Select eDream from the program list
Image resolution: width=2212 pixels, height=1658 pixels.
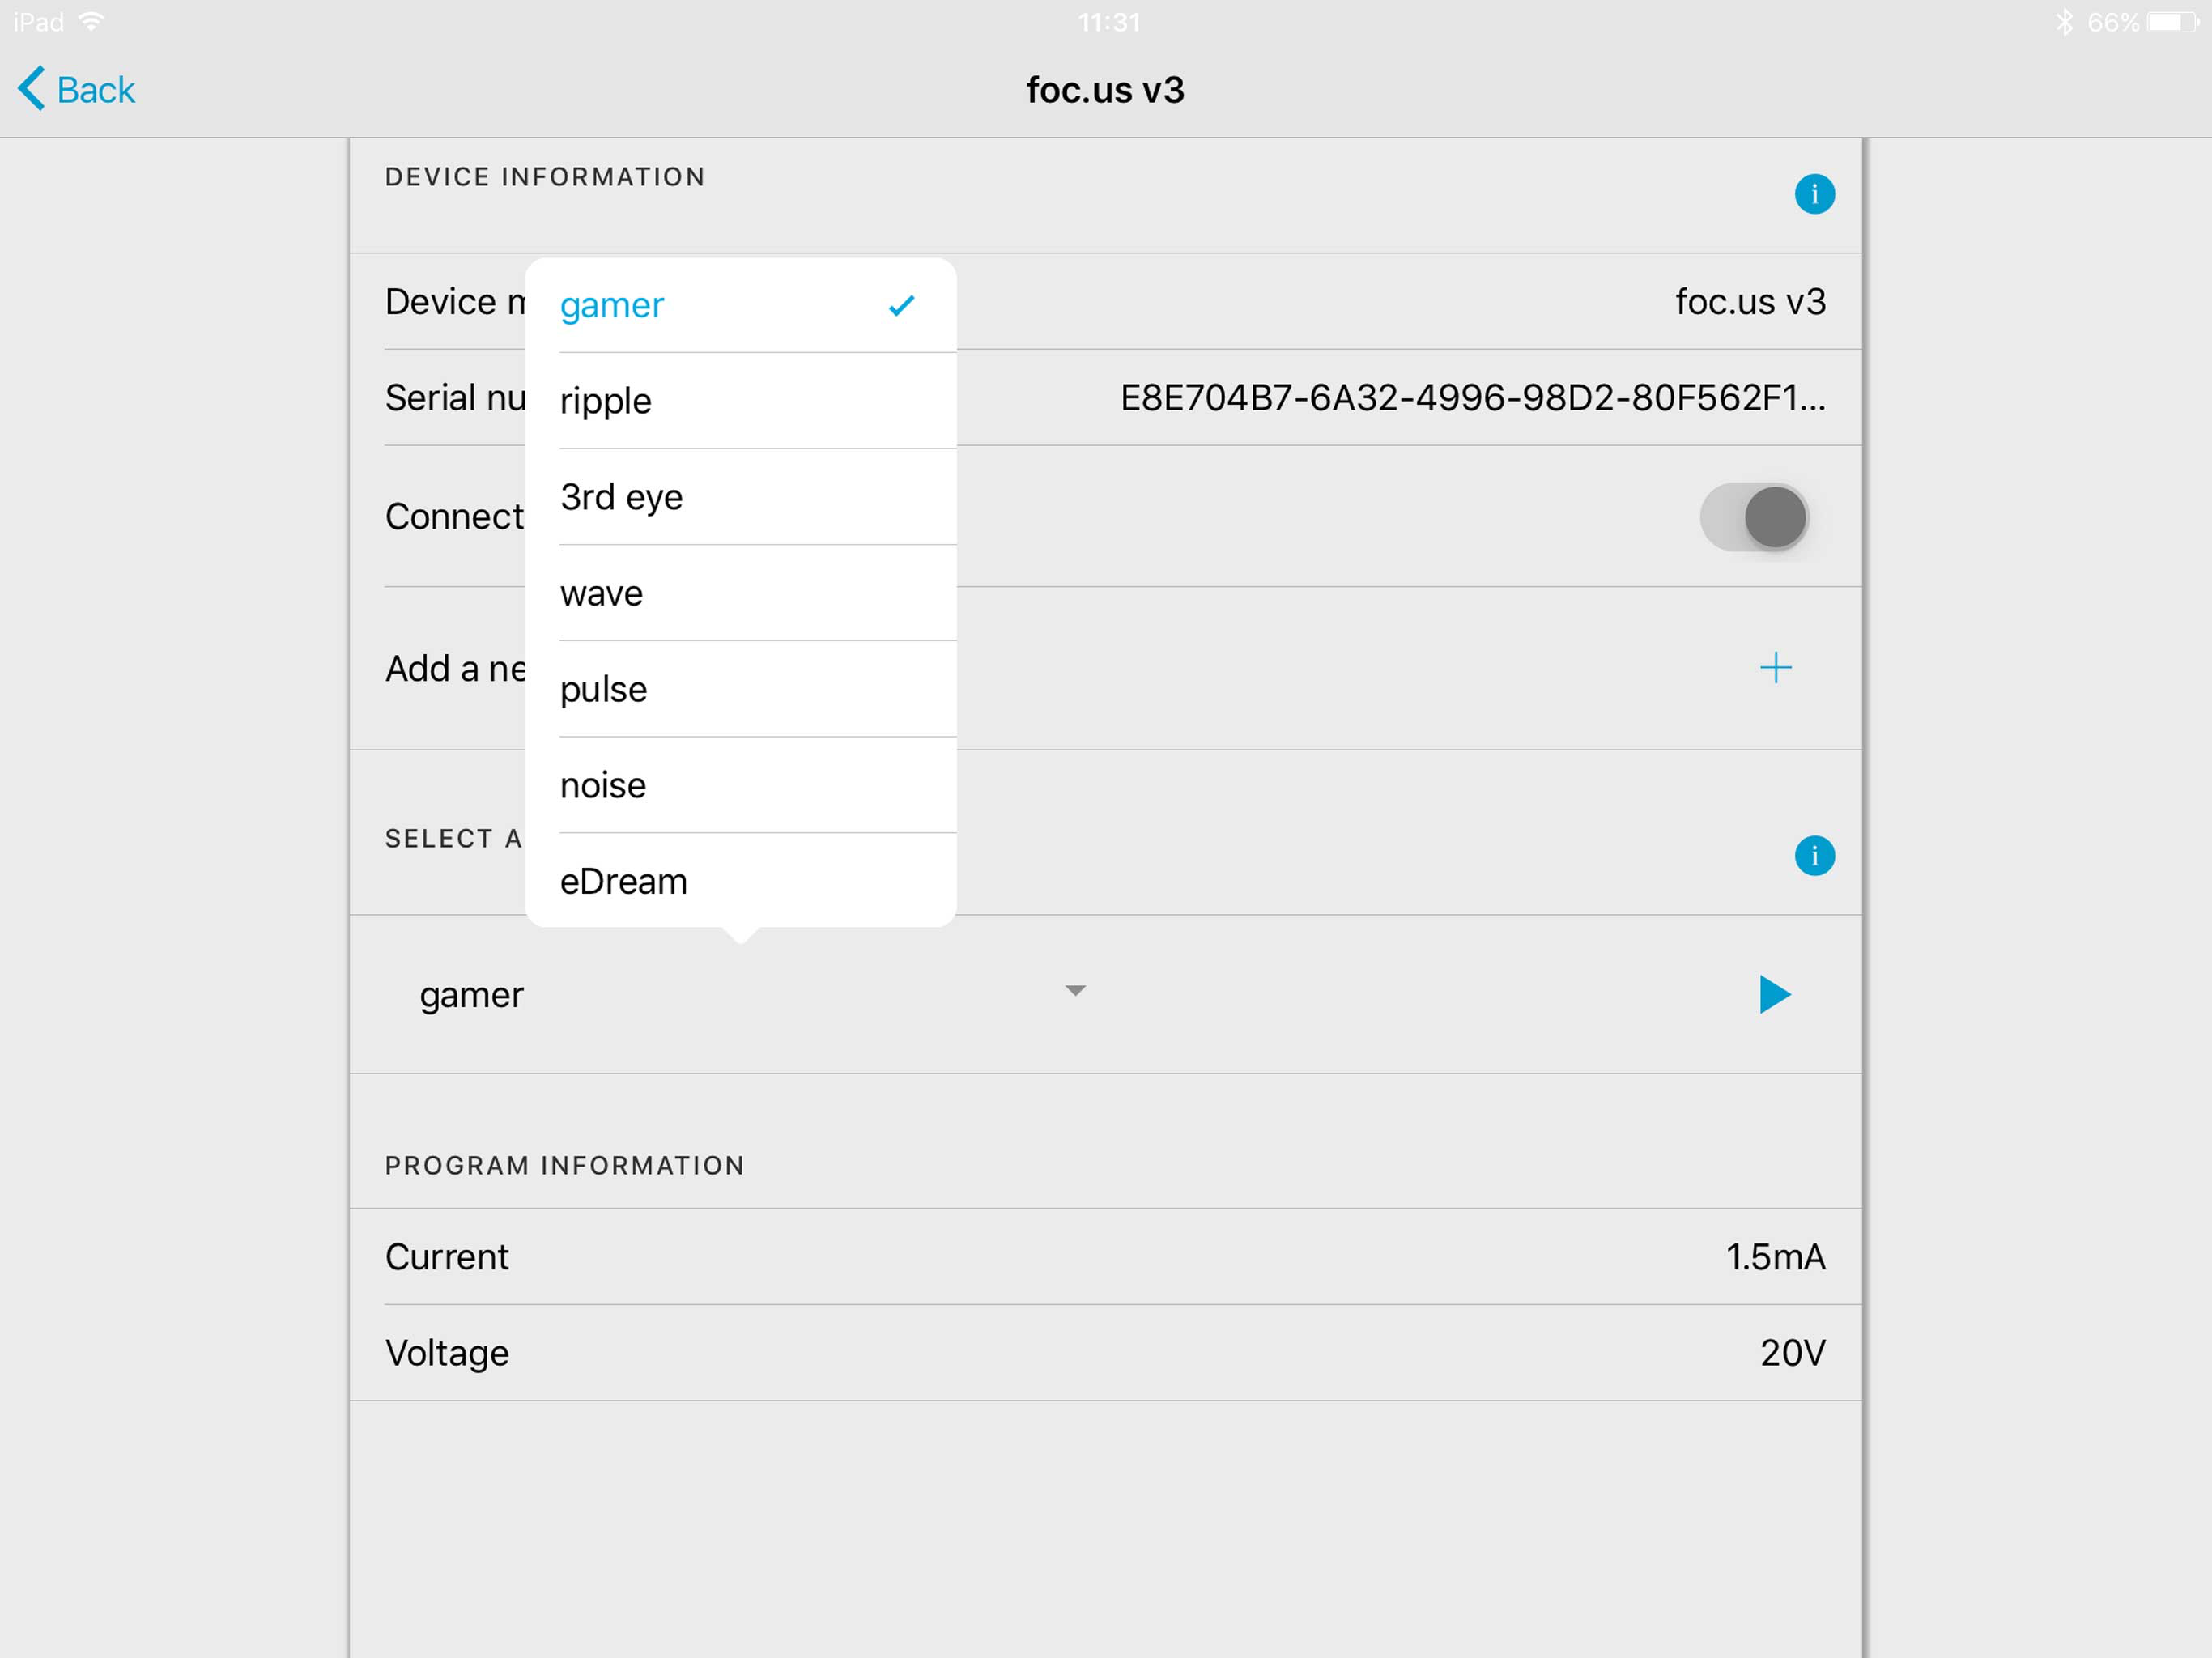(741, 881)
